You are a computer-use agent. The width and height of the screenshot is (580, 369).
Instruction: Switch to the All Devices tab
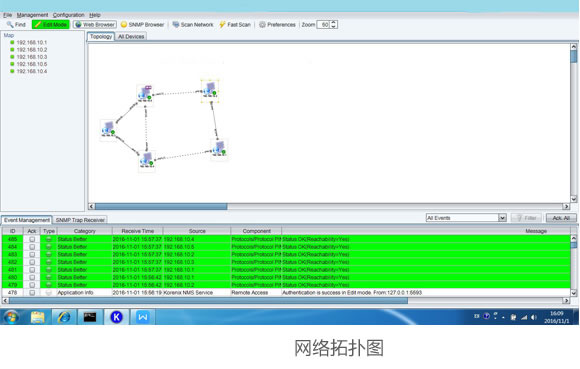click(x=131, y=36)
